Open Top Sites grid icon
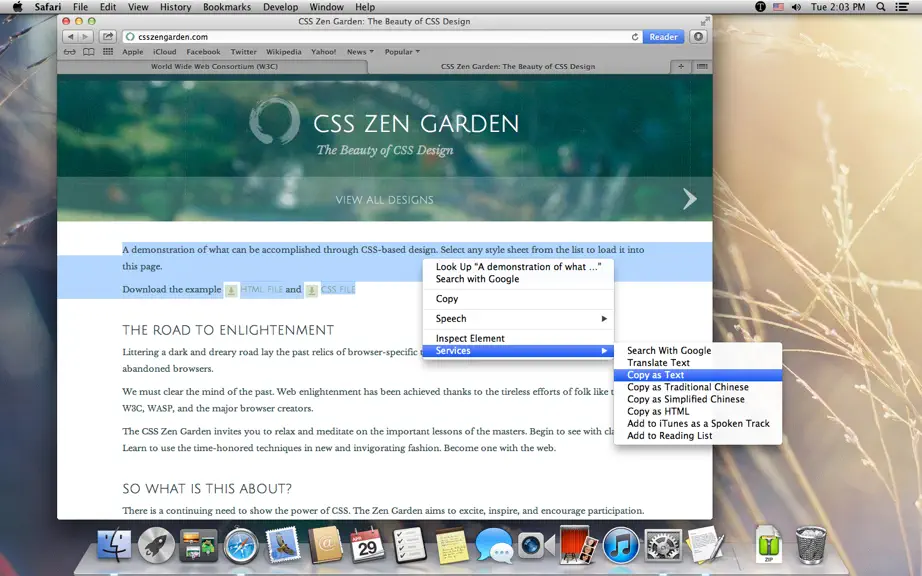 click(x=108, y=52)
